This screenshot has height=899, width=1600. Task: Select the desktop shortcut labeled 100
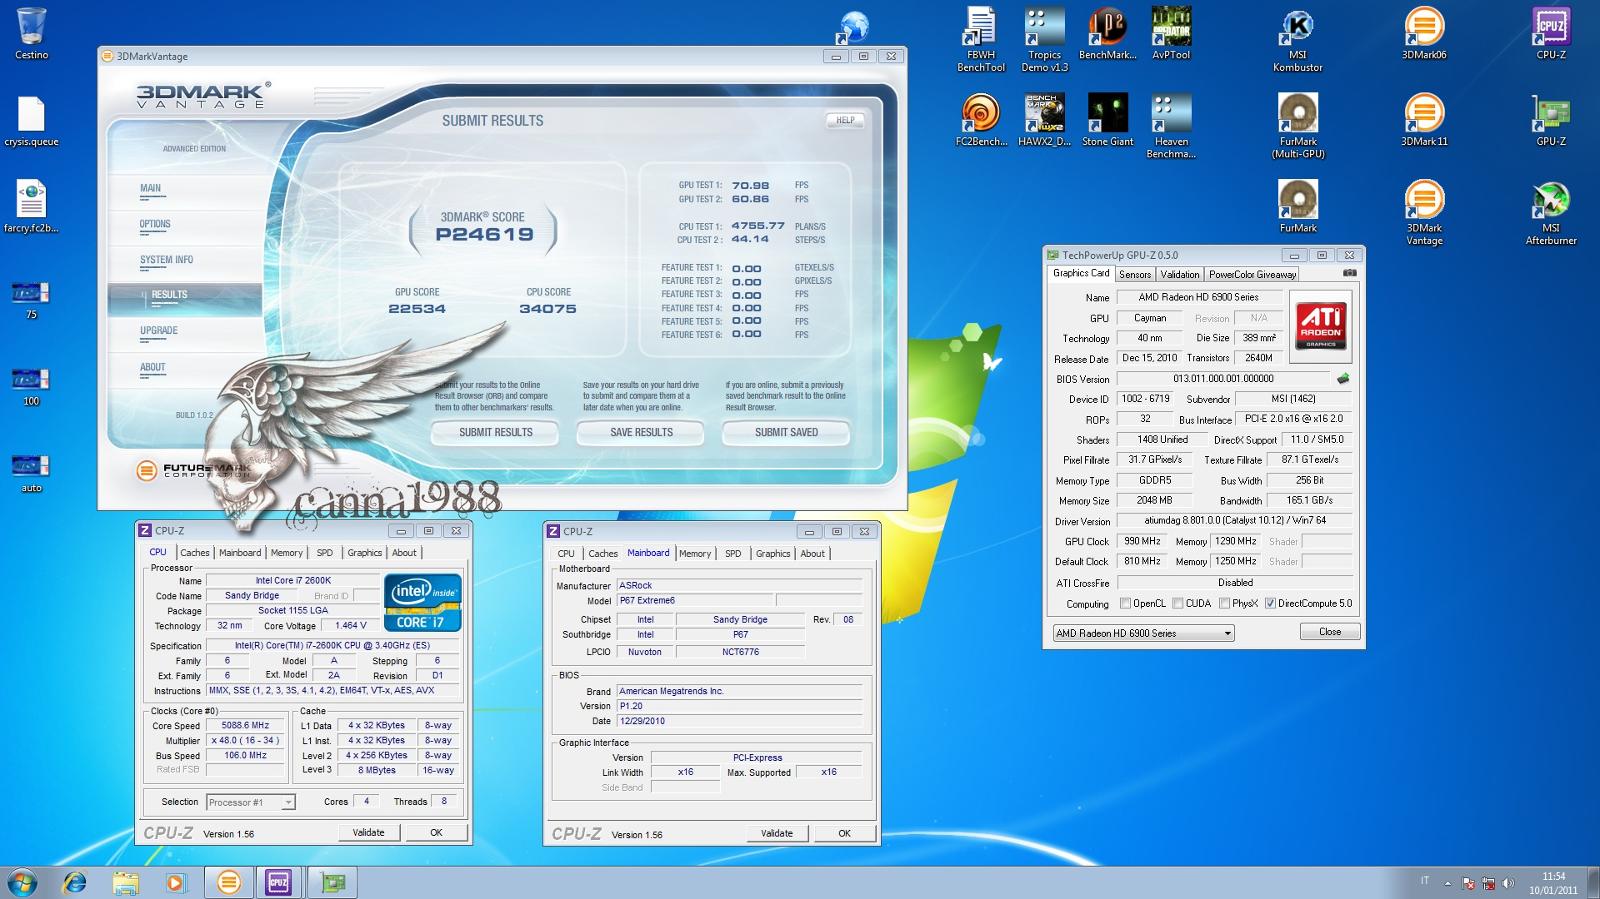[x=31, y=386]
